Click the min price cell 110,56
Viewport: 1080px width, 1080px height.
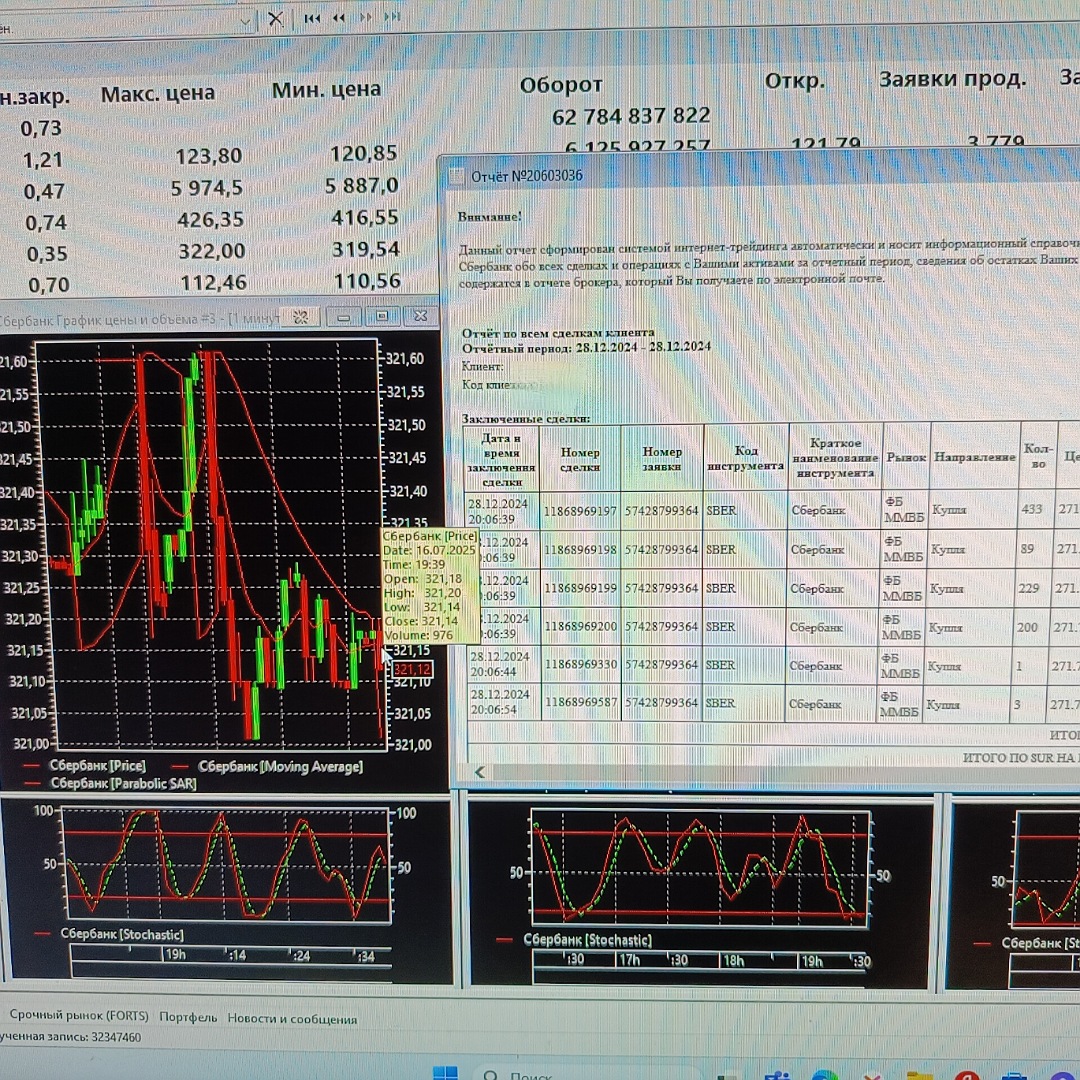[367, 280]
